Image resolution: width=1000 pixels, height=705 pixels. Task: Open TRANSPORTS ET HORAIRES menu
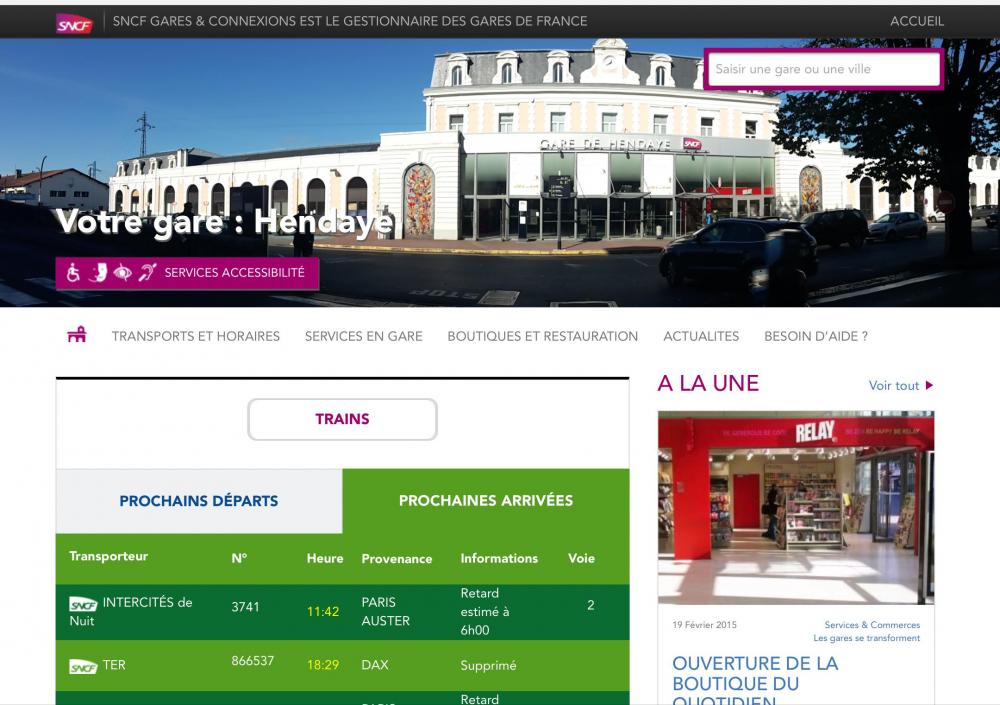(196, 336)
